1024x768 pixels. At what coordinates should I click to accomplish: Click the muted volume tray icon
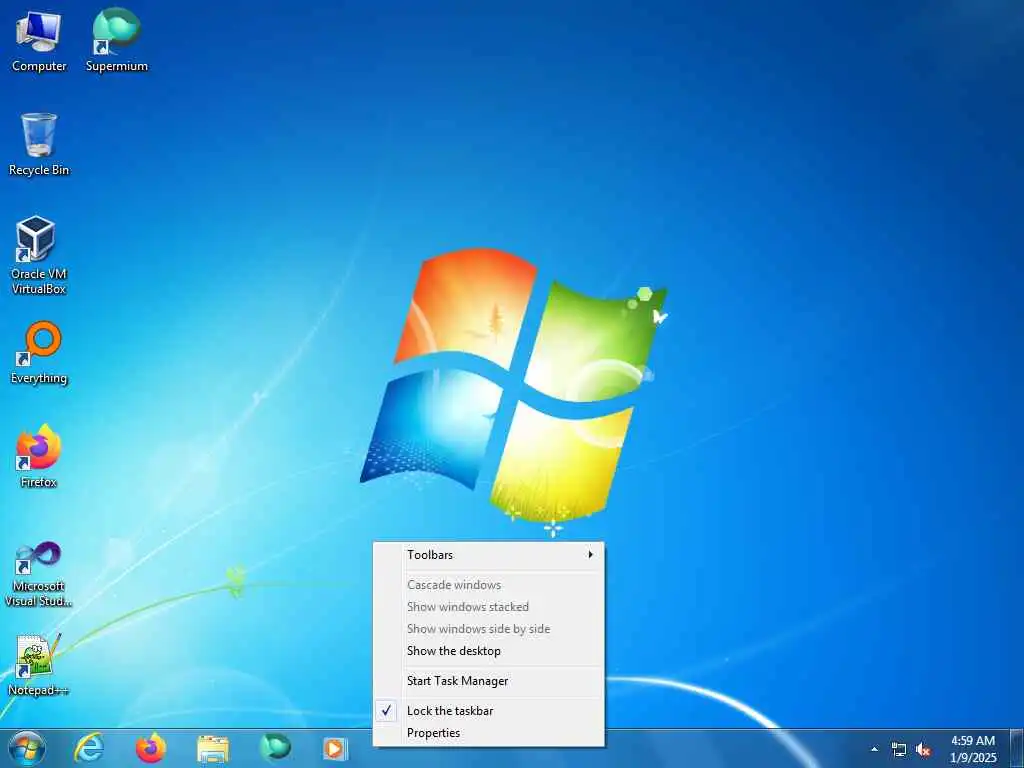923,750
